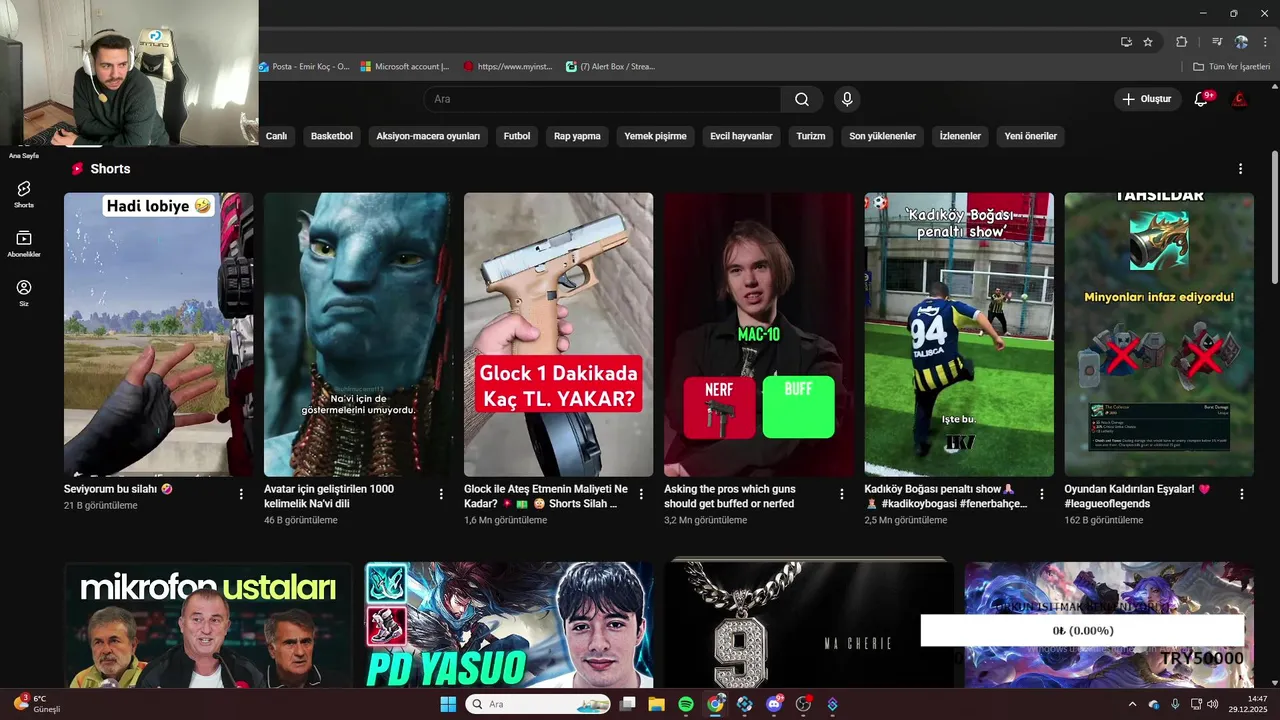Open the Shorts section three-dot menu
The width and height of the screenshot is (1280, 720).
point(1240,169)
